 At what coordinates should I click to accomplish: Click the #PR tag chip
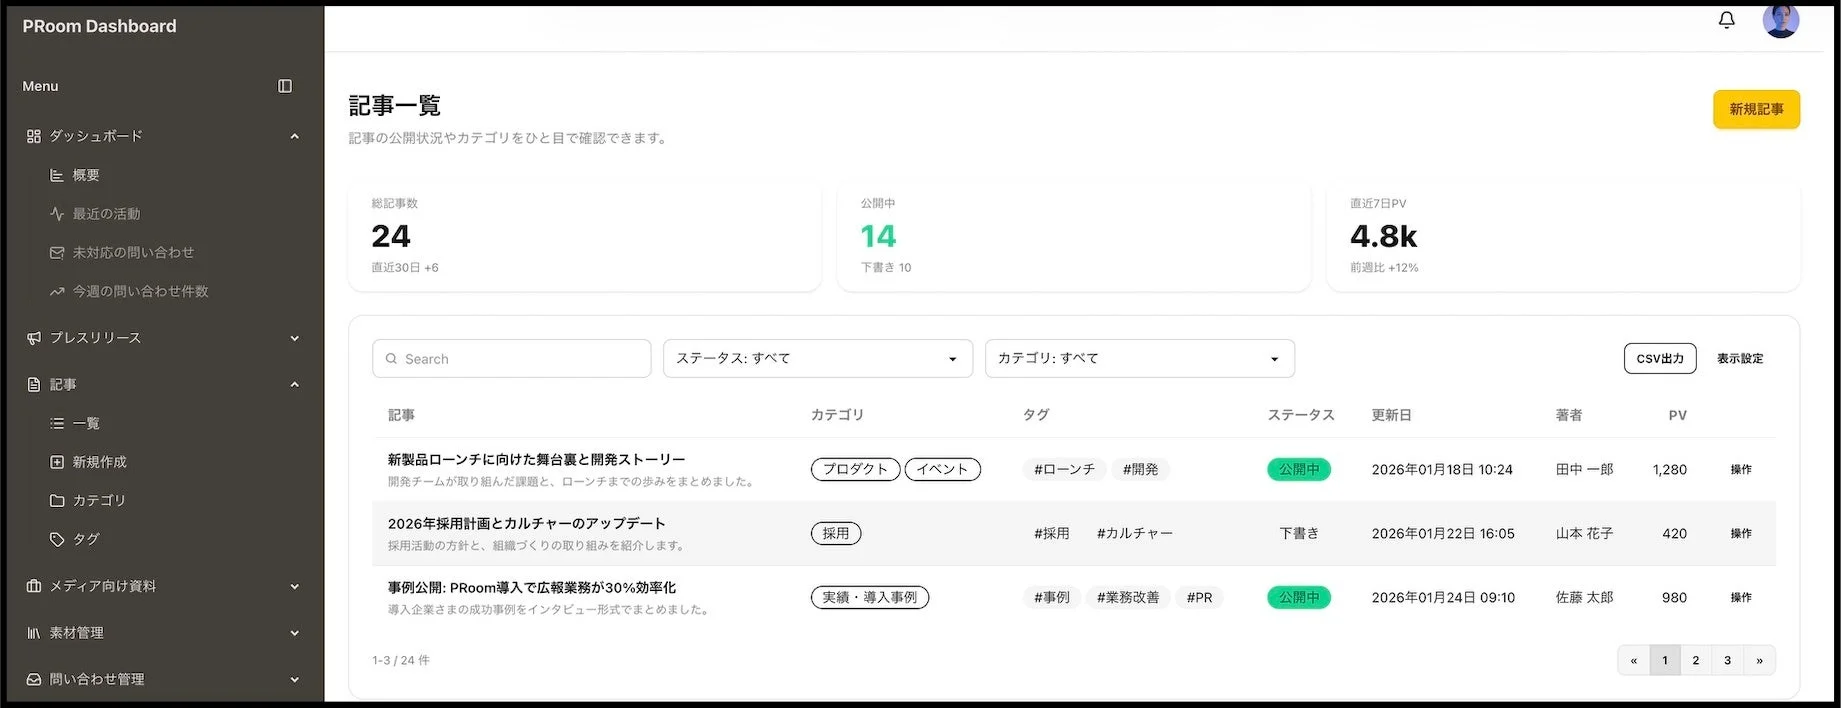[1199, 597]
